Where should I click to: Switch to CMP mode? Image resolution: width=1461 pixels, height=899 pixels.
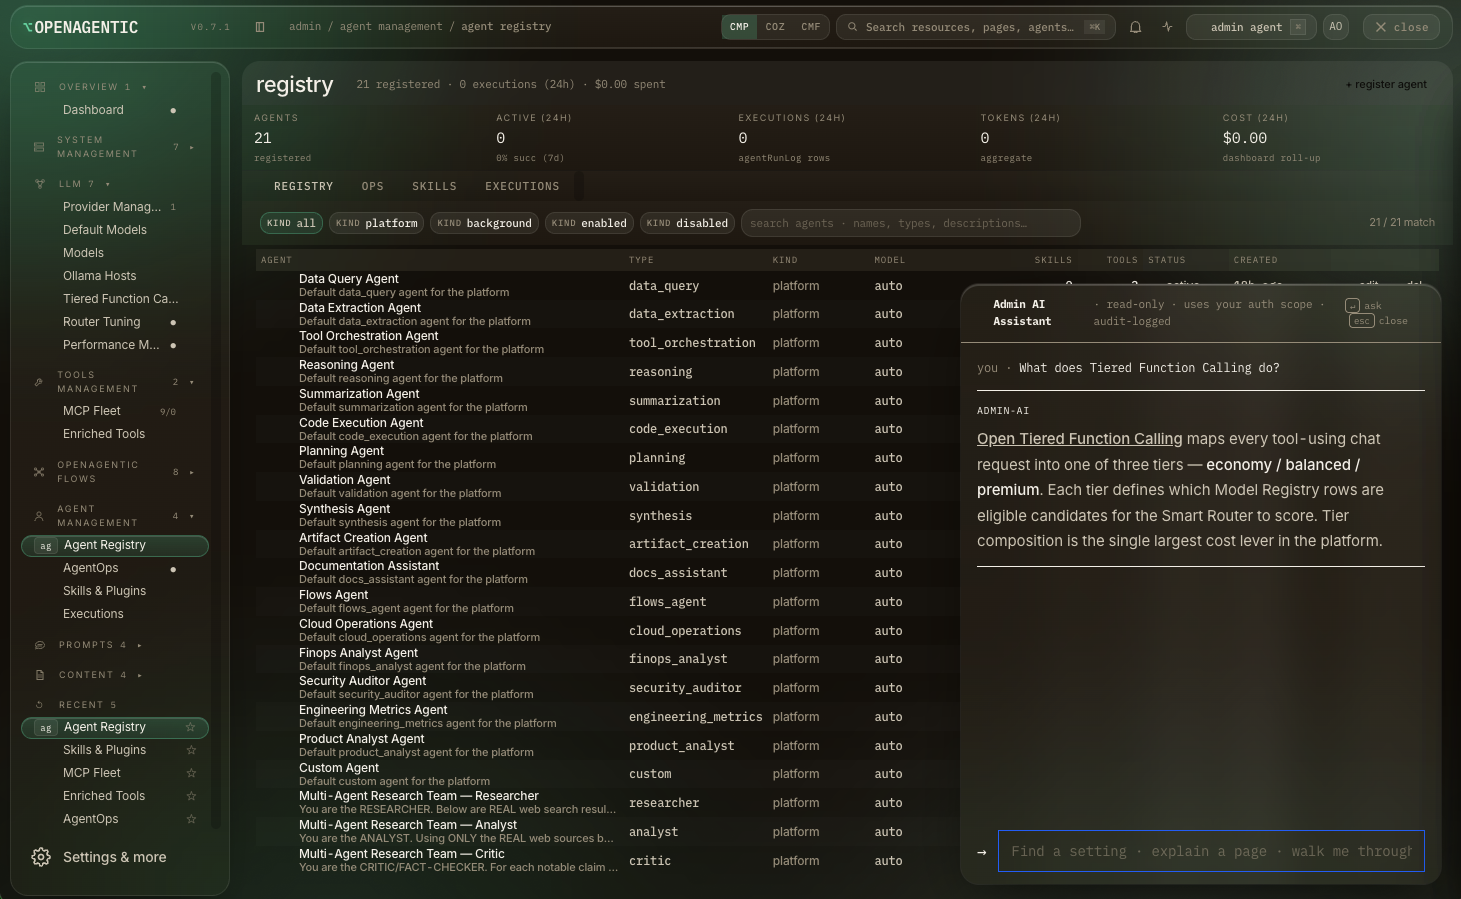(x=739, y=27)
